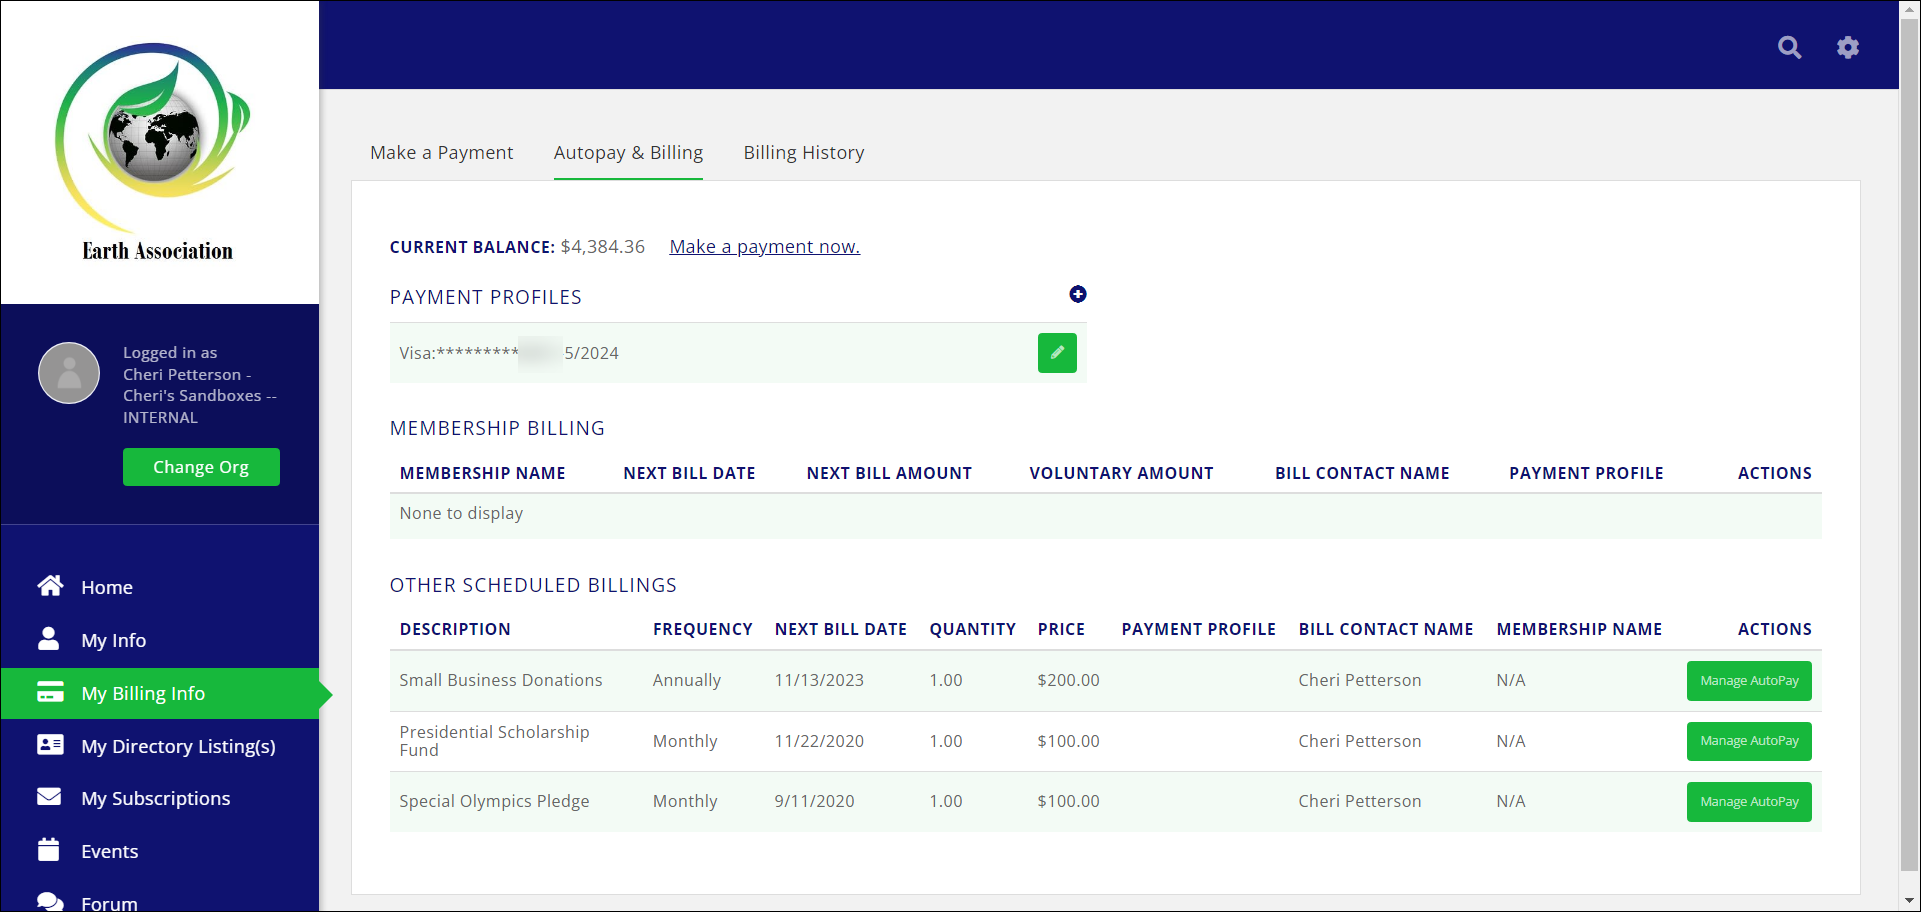Select the My Billing Info card icon
This screenshot has width=1921, height=912.
tap(50, 692)
